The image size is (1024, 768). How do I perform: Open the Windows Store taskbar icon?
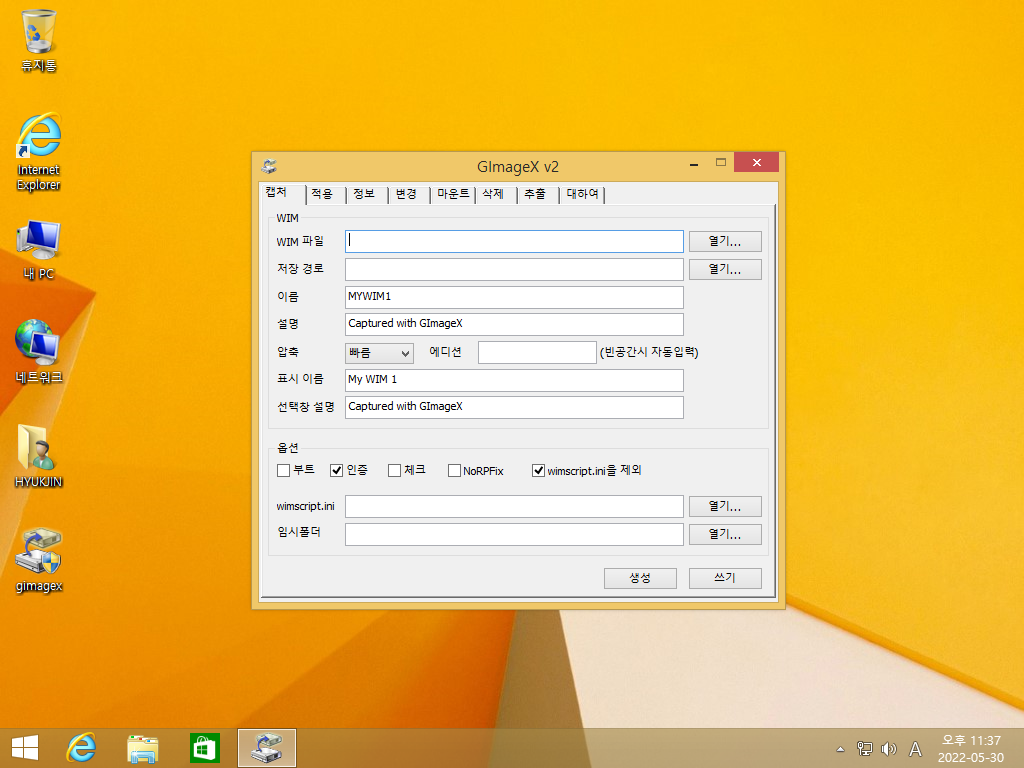pyautogui.click(x=205, y=748)
